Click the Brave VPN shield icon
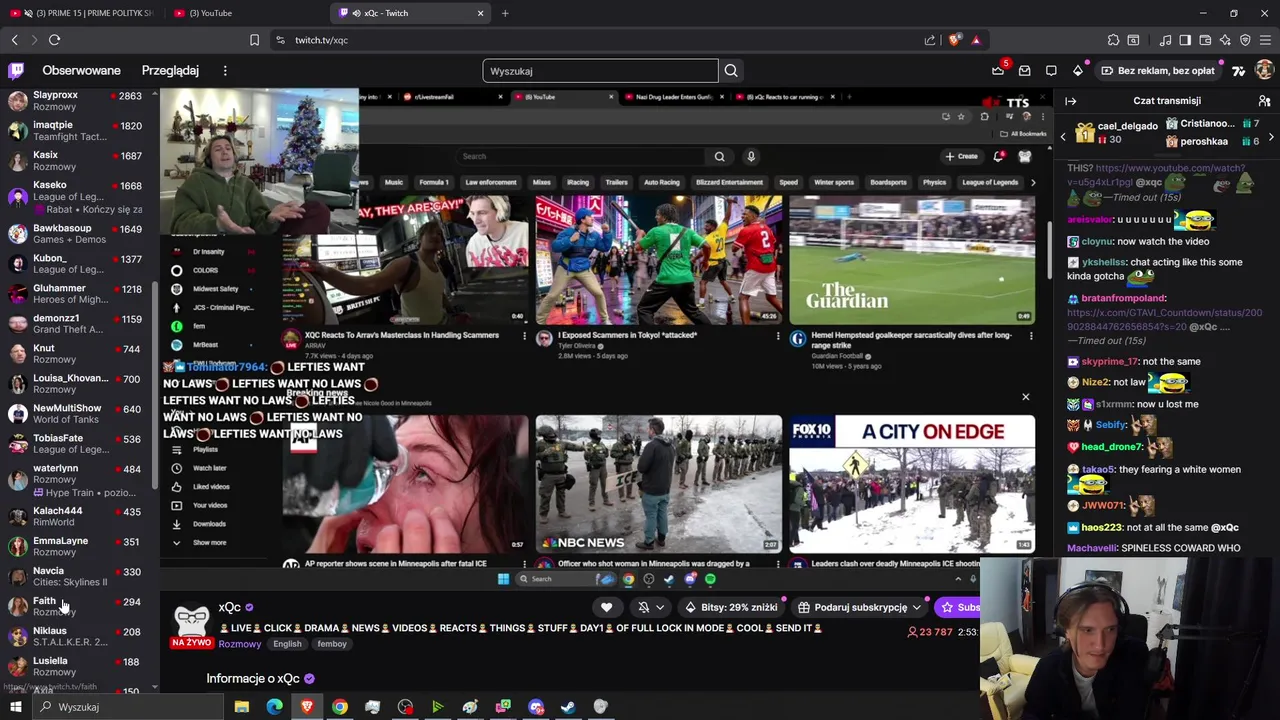This screenshot has height=720, width=1280. click(1245, 40)
